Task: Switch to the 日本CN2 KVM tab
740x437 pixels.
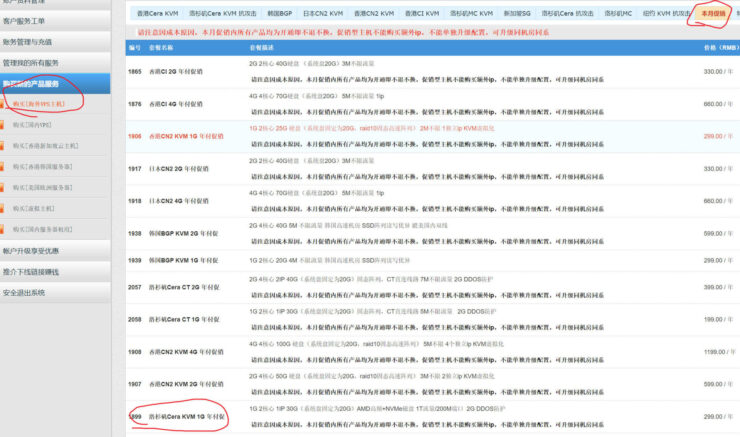Action: pyautogui.click(x=323, y=13)
